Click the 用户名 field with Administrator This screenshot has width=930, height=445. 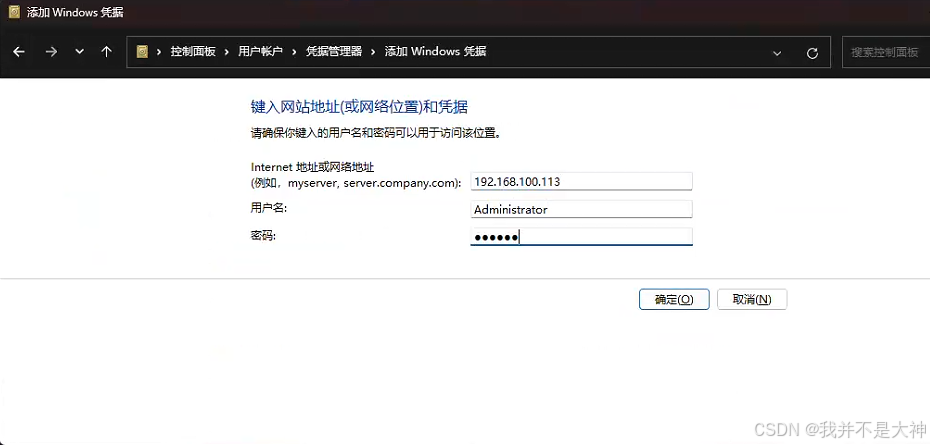(581, 209)
